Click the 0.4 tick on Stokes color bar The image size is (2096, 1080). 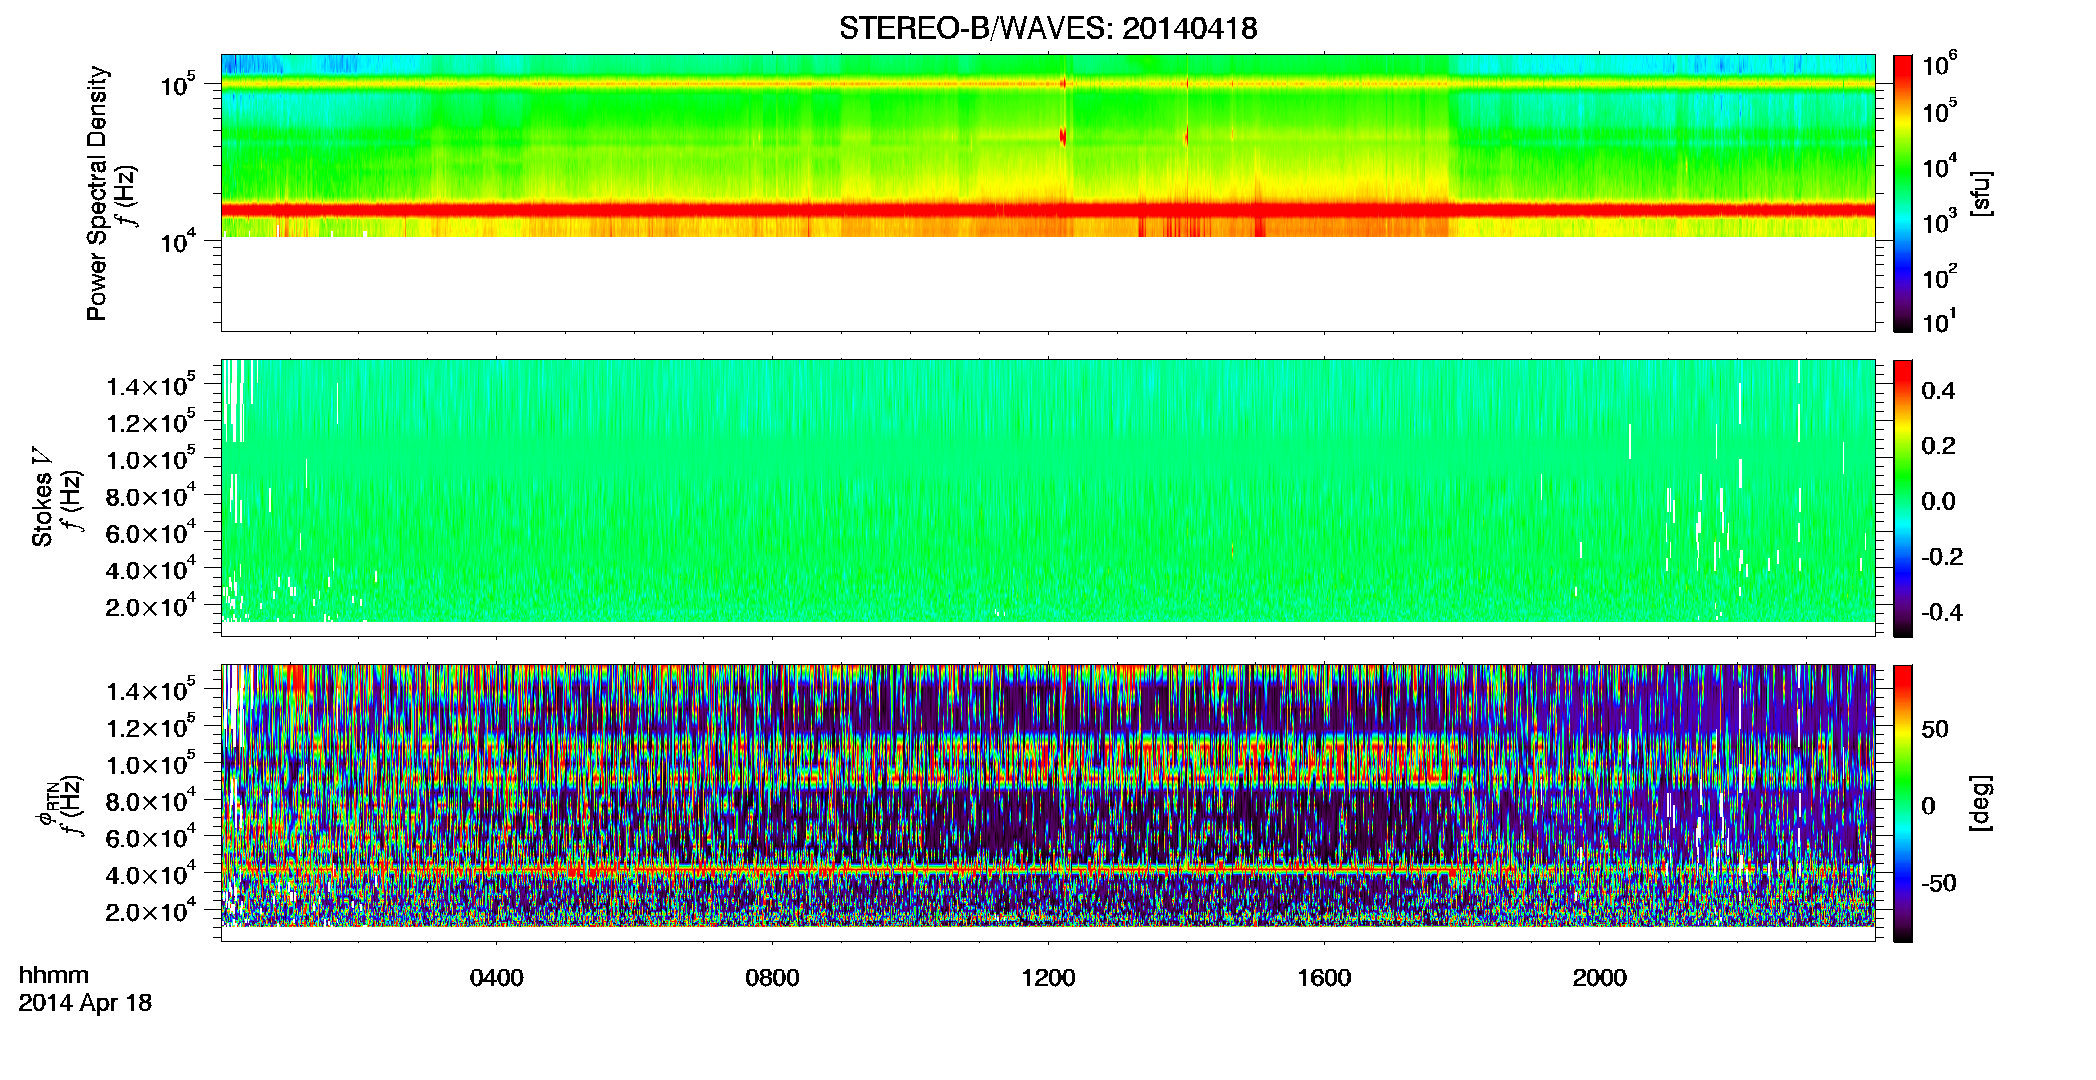click(x=1938, y=391)
